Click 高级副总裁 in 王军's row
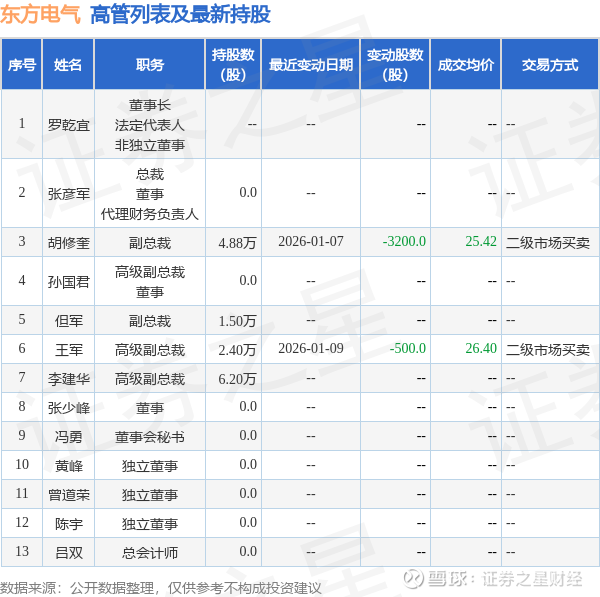This screenshot has height=597, width=600. pos(150,349)
